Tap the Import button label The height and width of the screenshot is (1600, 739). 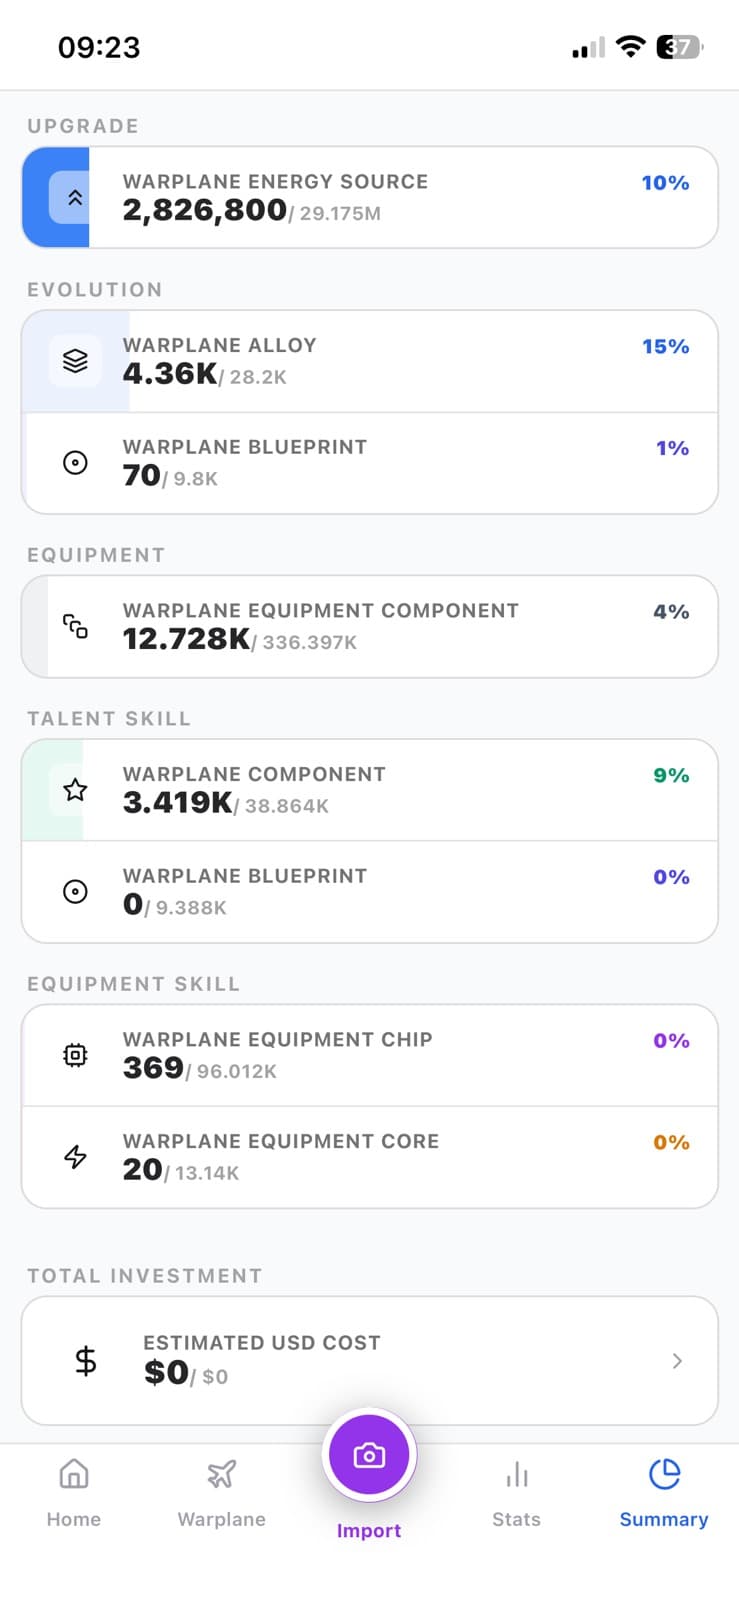coord(369,1530)
